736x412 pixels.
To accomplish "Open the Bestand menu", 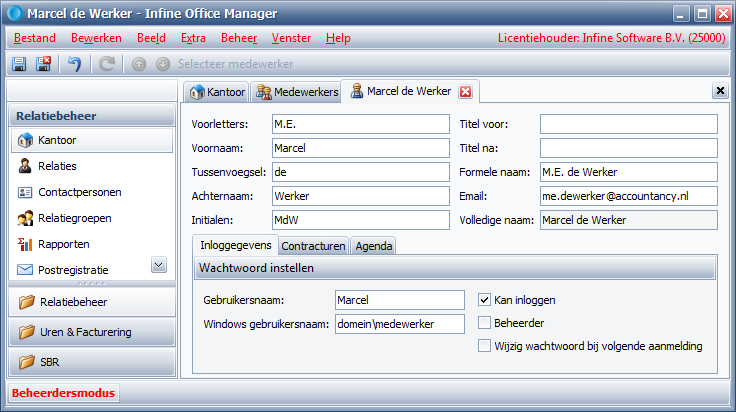I will (35, 38).
